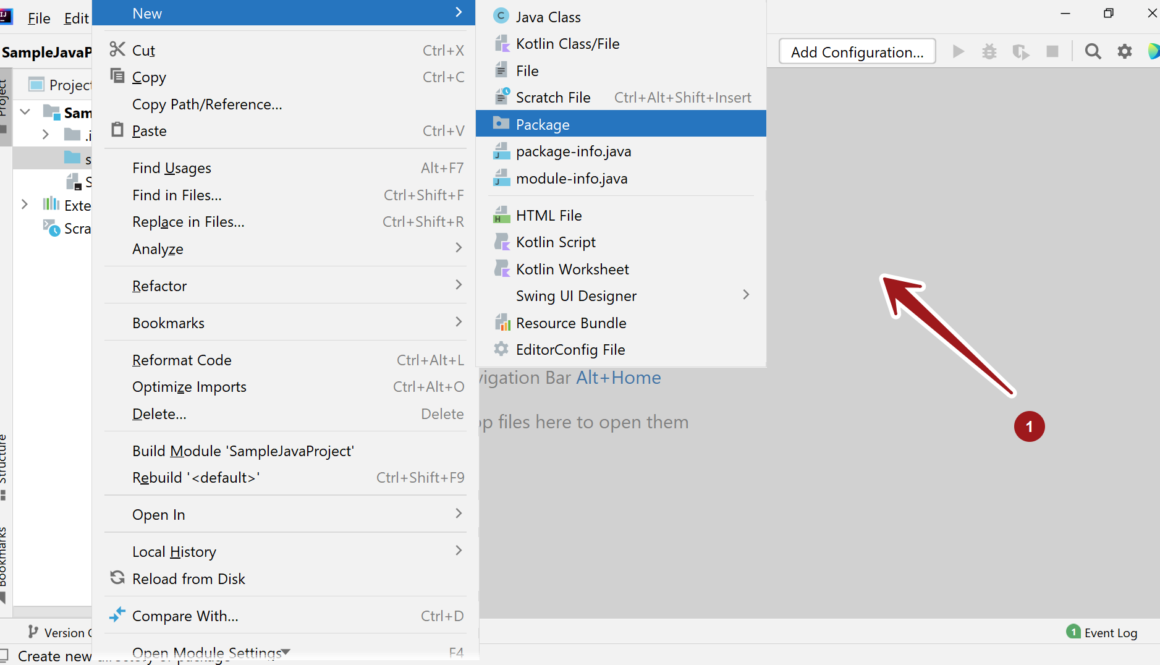Click the Add Configuration button
1160x665 pixels.
856,51
